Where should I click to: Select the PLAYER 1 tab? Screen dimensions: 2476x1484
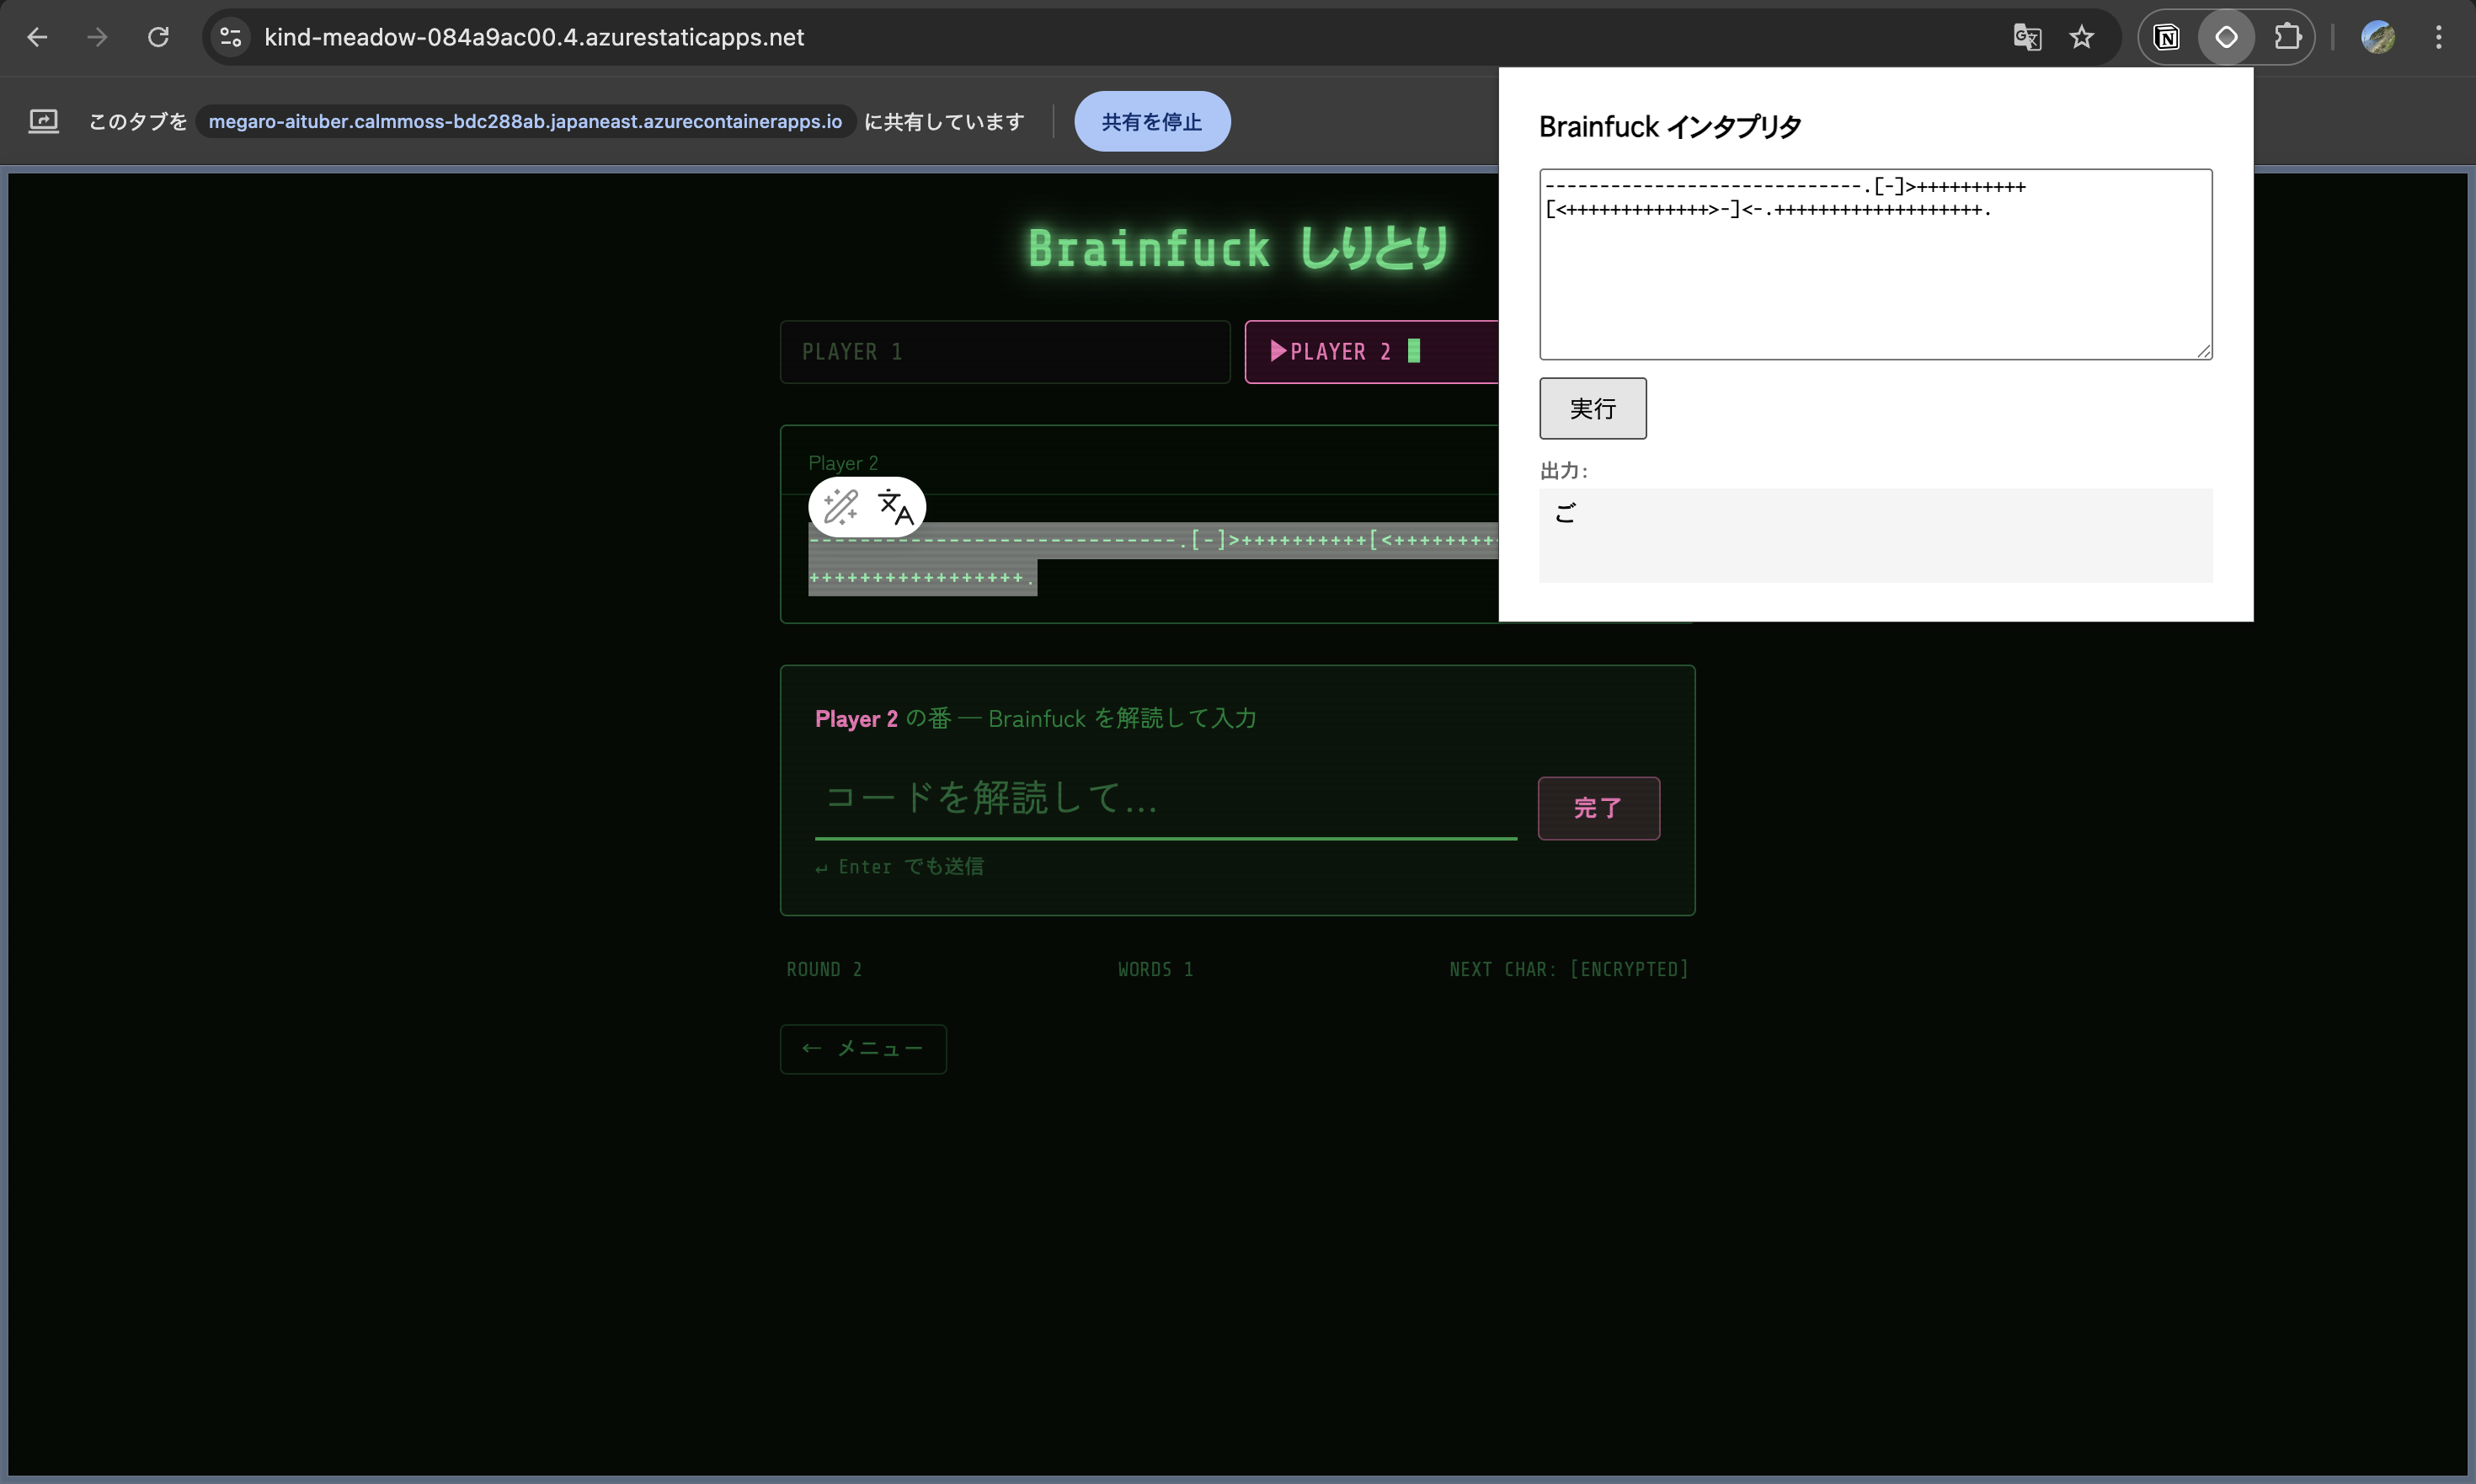click(1004, 352)
